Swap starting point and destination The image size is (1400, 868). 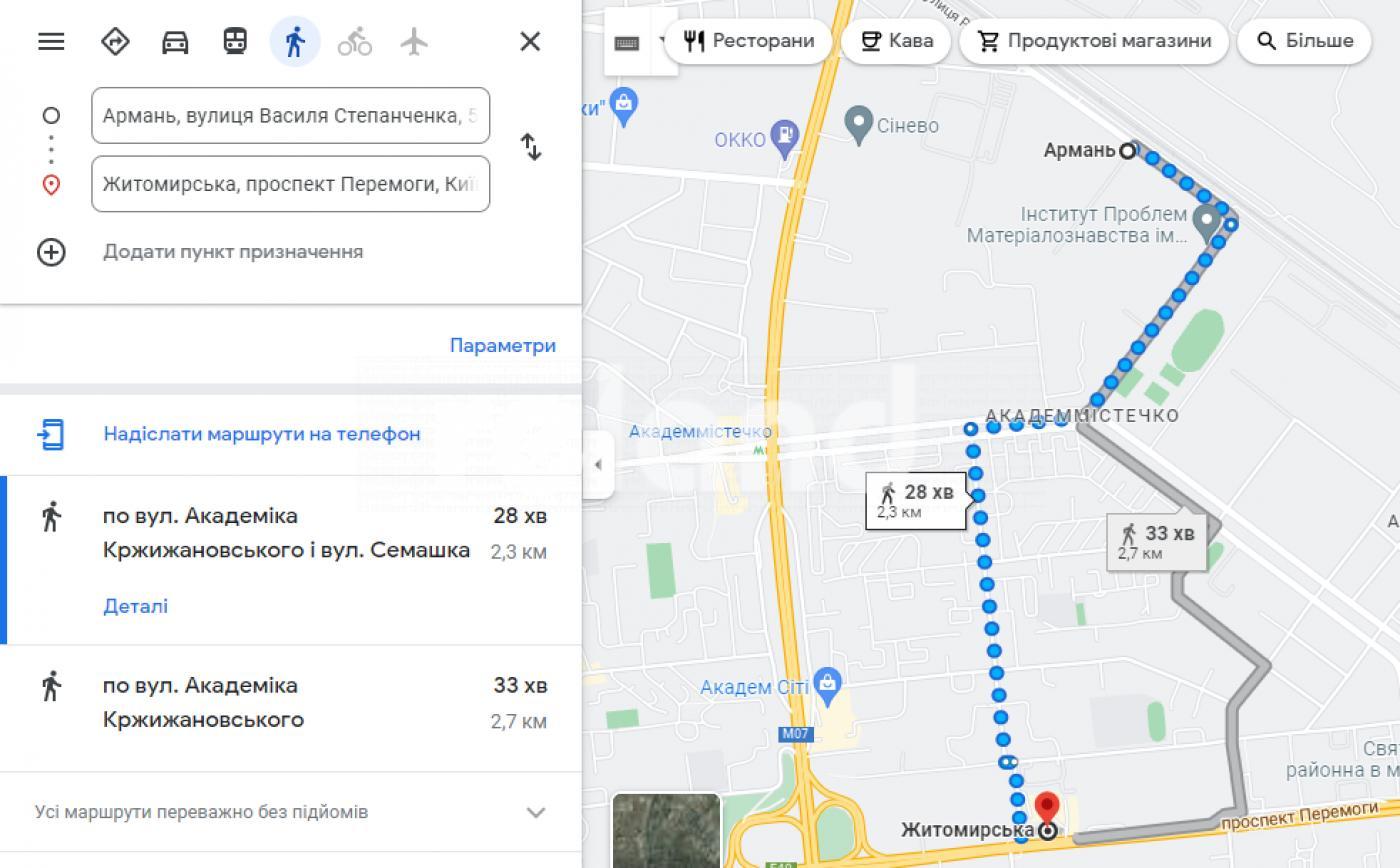(x=531, y=148)
